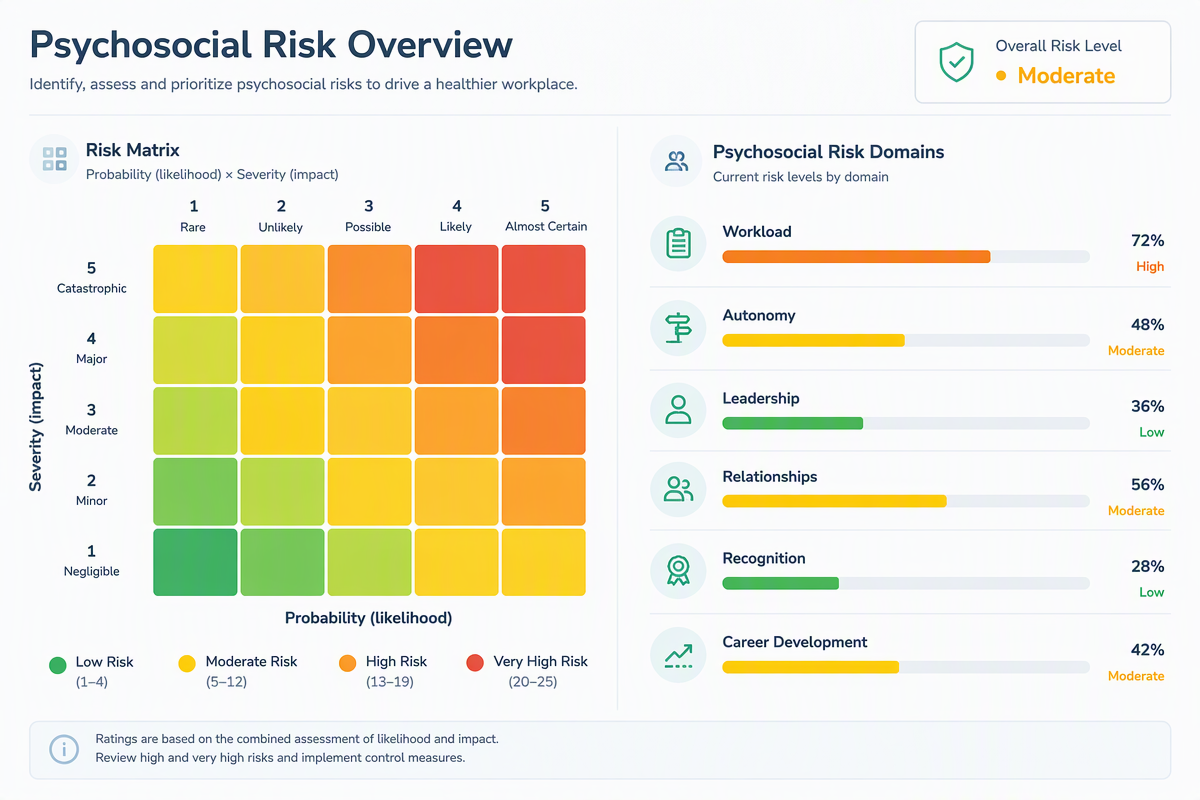Click the '56%' Relationships value
This screenshot has height=800, width=1200.
tap(1148, 485)
